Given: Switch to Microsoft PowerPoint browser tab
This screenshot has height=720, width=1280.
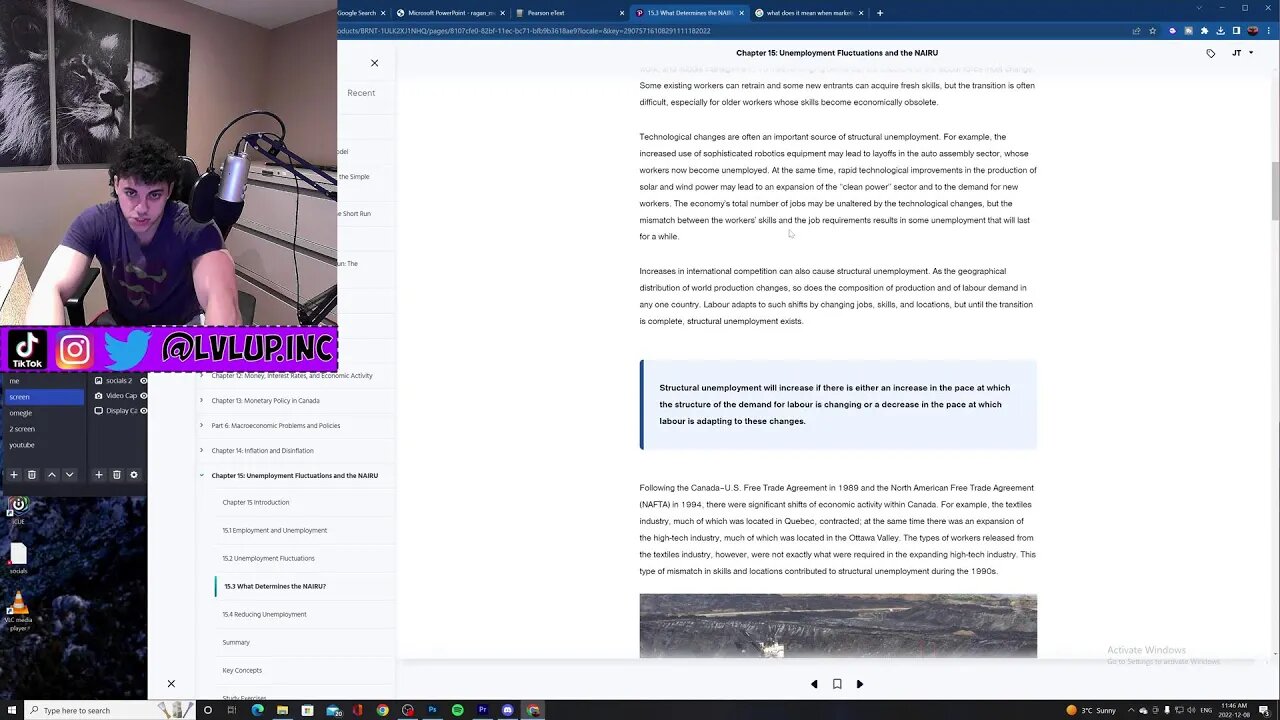Looking at the screenshot, I should point(451,13).
